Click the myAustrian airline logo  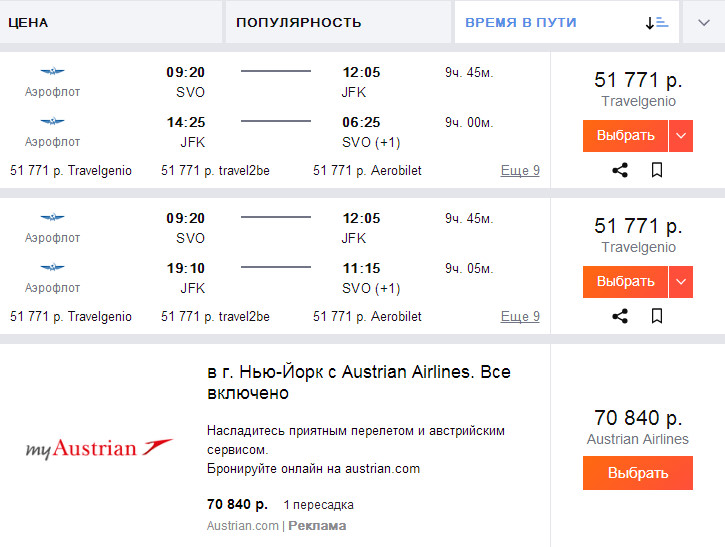(99, 448)
